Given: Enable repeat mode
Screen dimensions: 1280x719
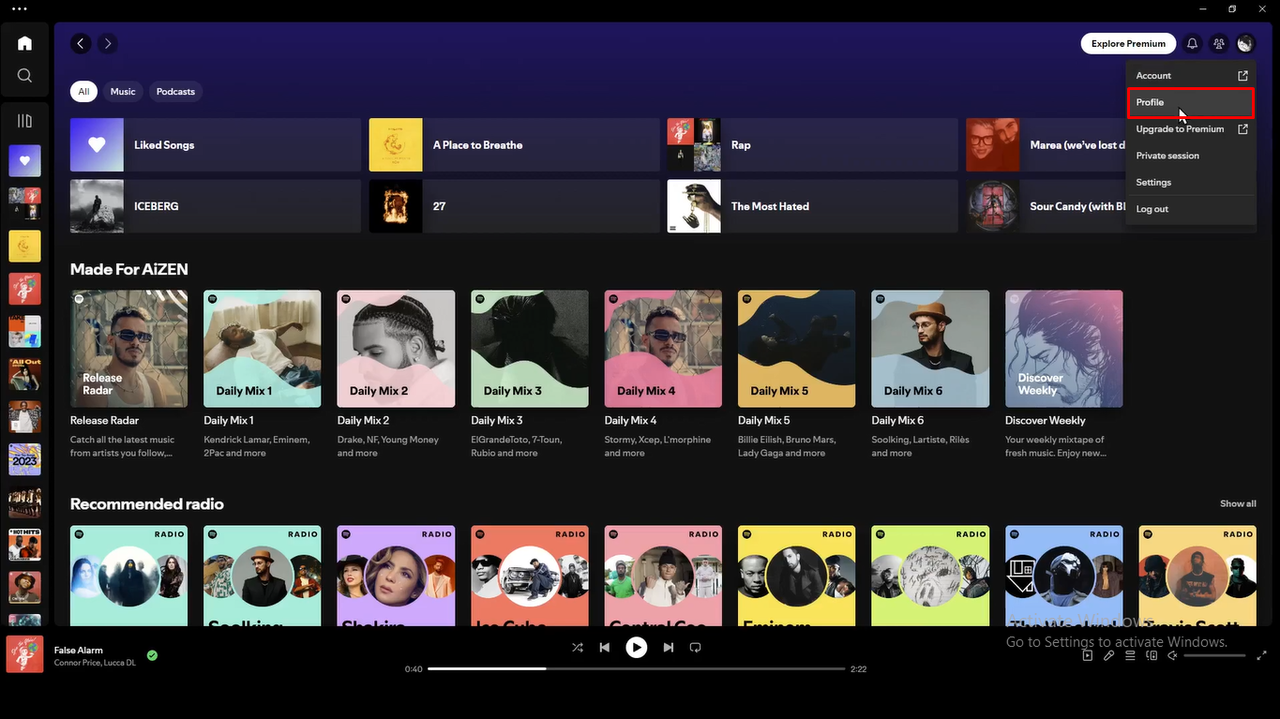Looking at the screenshot, I should click(695, 647).
